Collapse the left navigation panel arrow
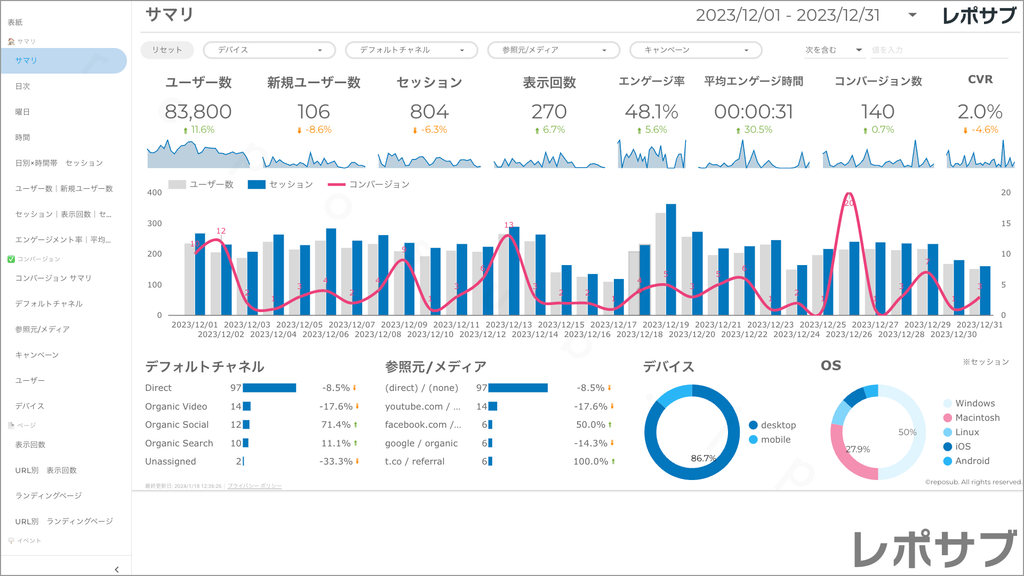Viewport: 1024px width, 576px height. [x=117, y=568]
